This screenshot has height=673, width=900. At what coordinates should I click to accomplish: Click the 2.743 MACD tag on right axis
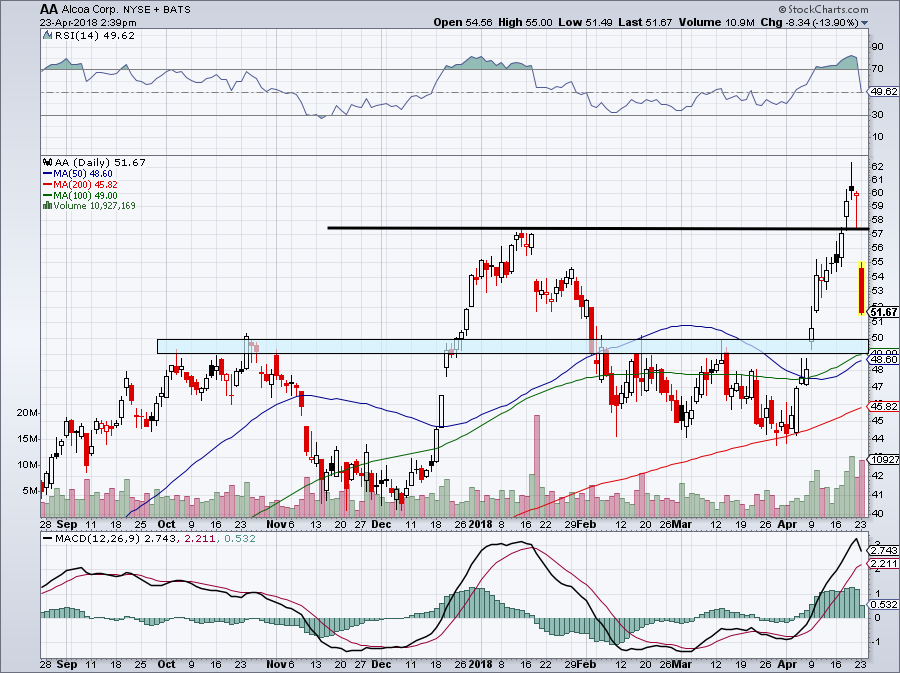[x=884, y=551]
